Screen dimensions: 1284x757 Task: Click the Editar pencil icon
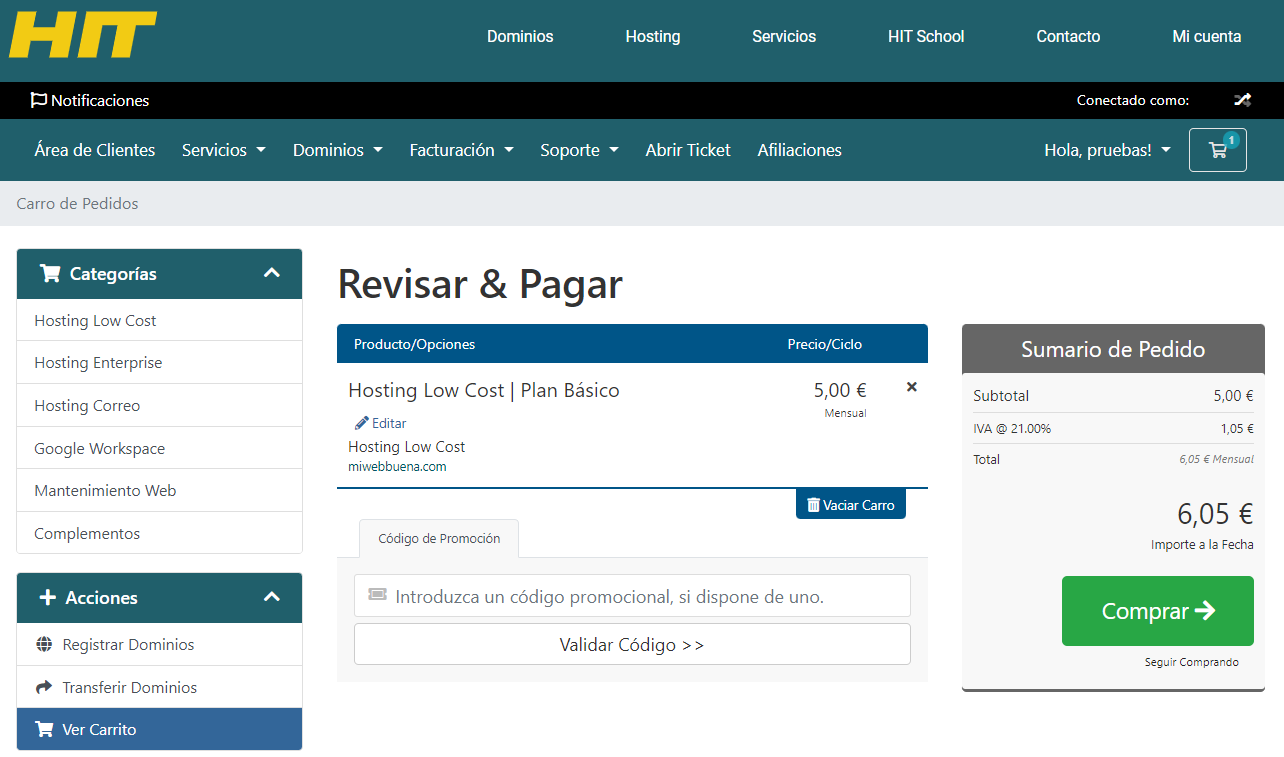361,423
